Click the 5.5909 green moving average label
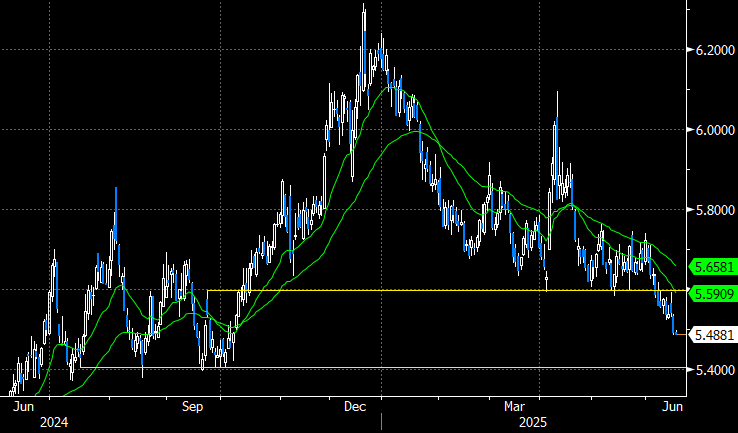Viewport: 738px width, 433px height. tap(713, 295)
